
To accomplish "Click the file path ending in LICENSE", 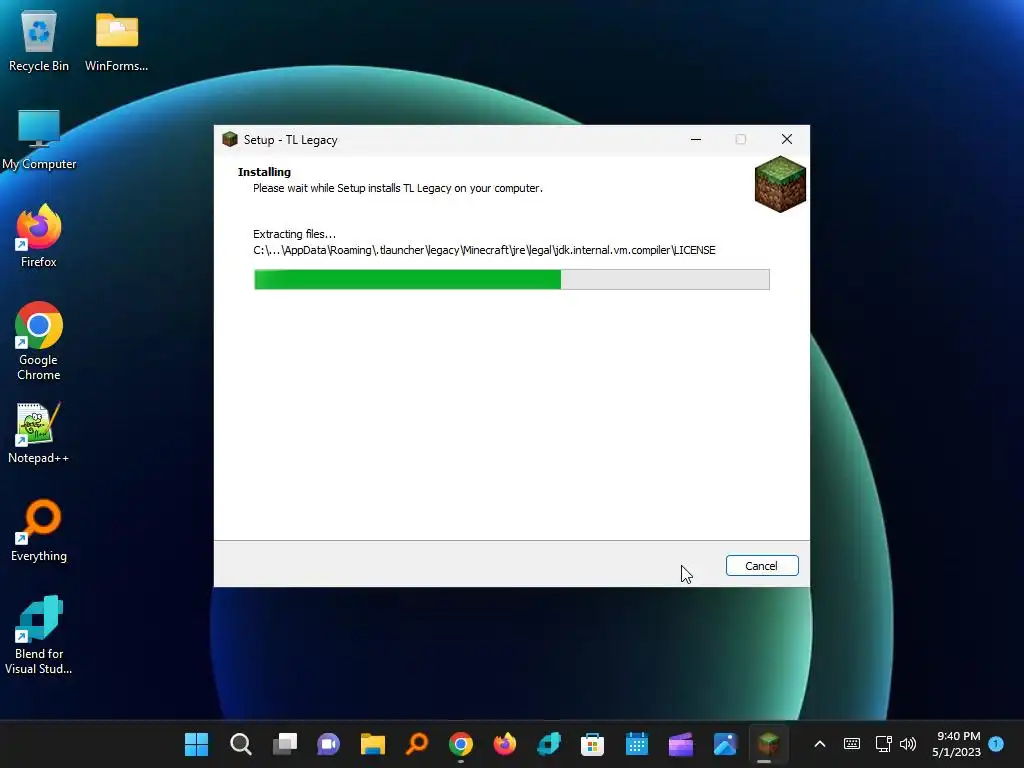I will 484,250.
